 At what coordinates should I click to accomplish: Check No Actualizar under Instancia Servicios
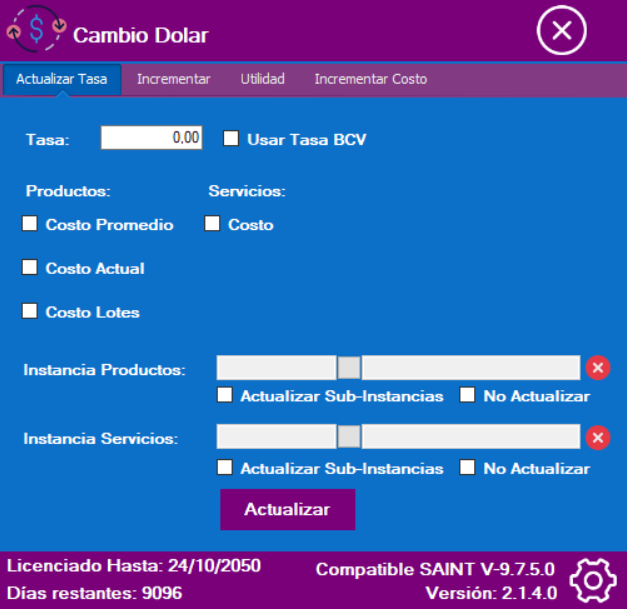[468, 467]
